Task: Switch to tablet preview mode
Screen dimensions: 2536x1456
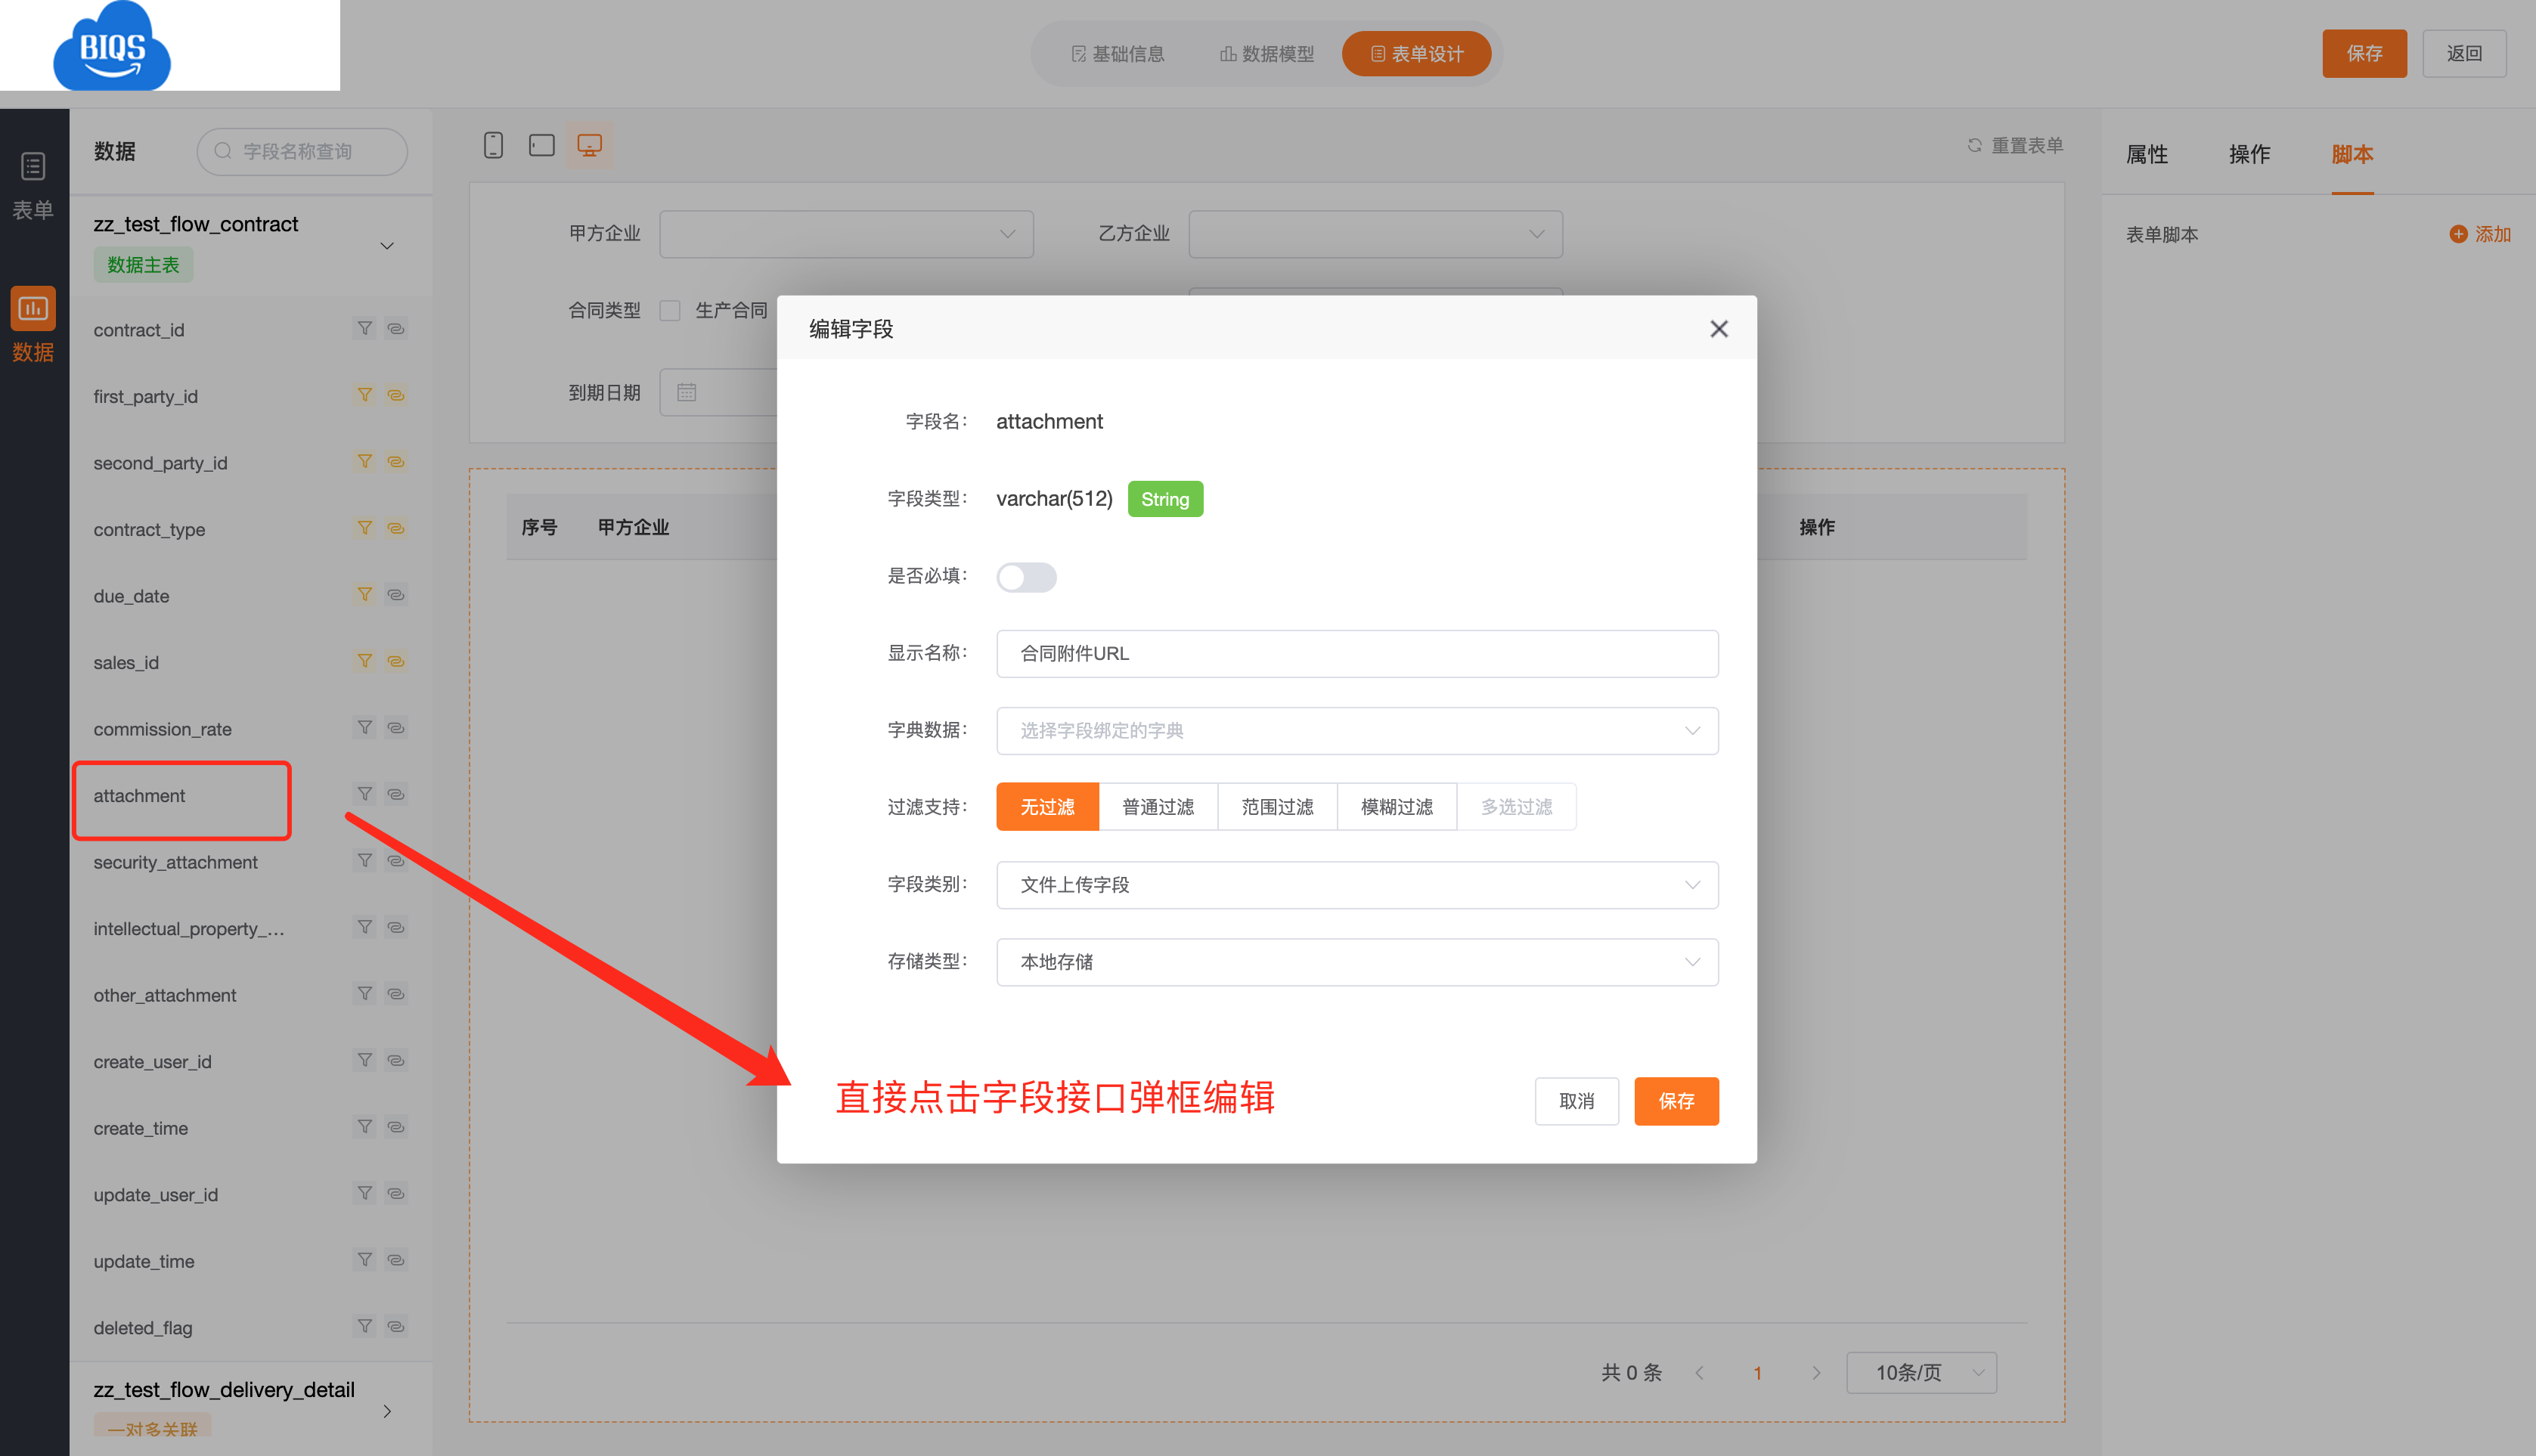Action: [542, 145]
